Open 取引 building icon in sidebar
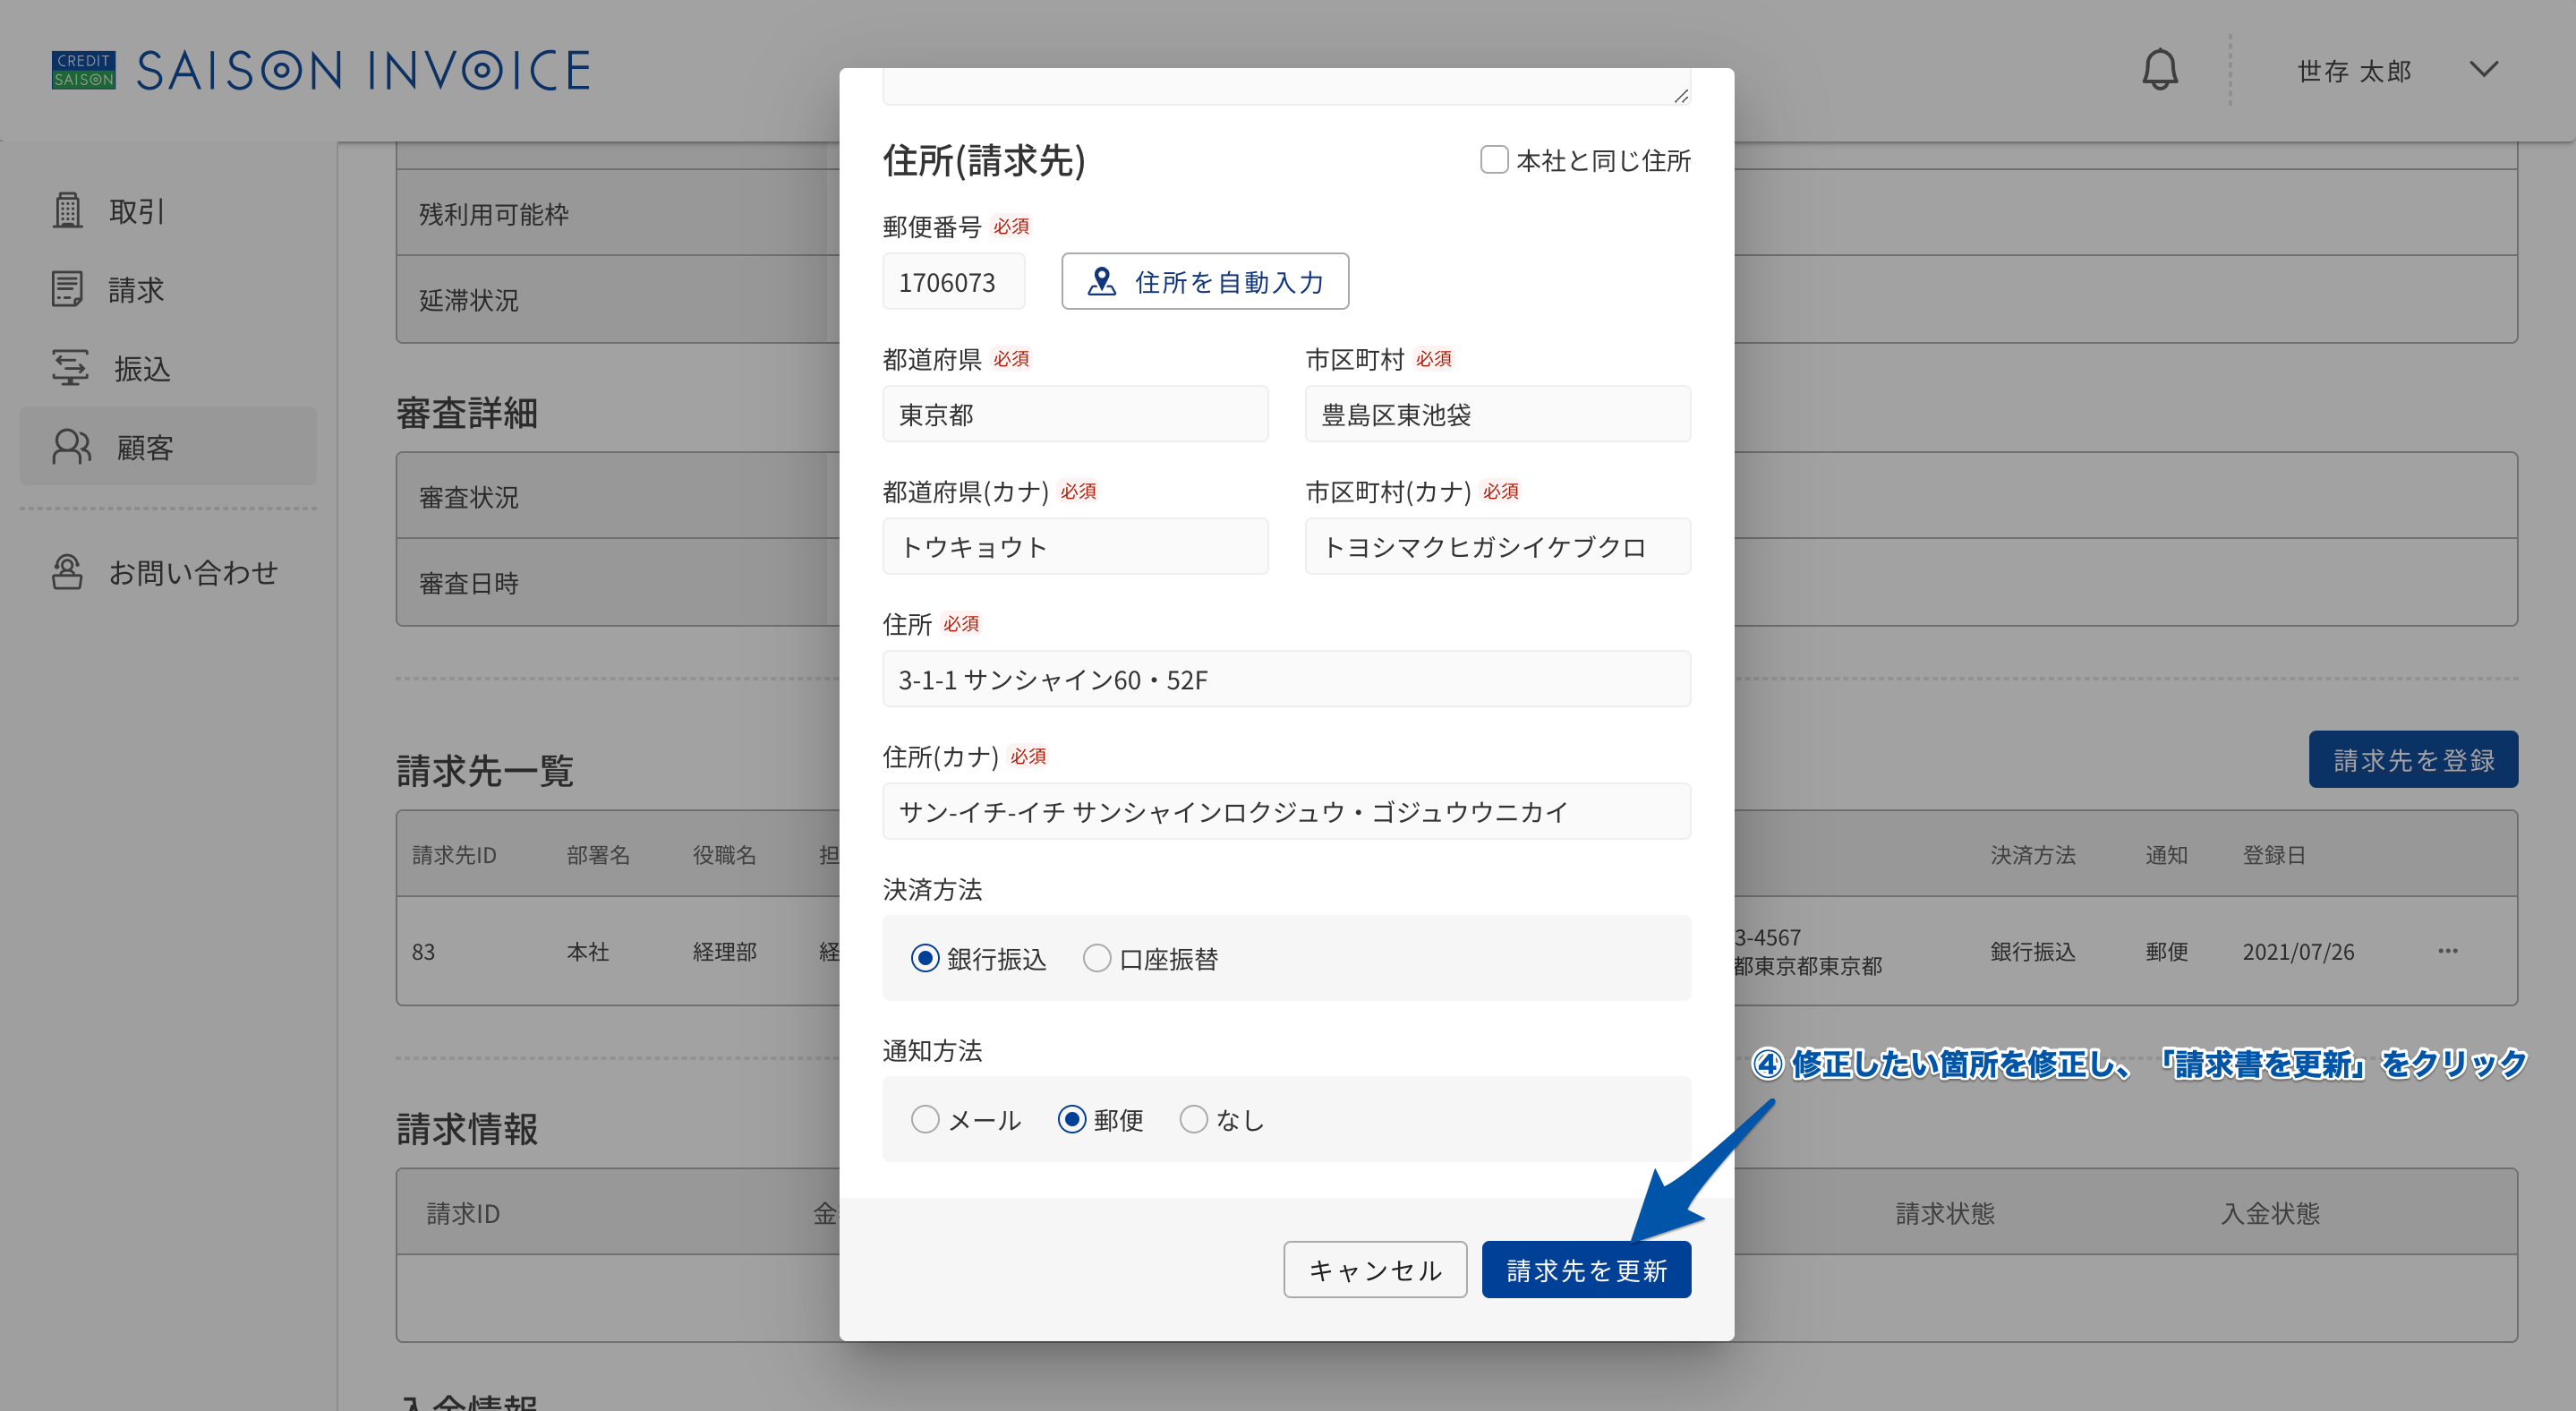 click(68, 210)
